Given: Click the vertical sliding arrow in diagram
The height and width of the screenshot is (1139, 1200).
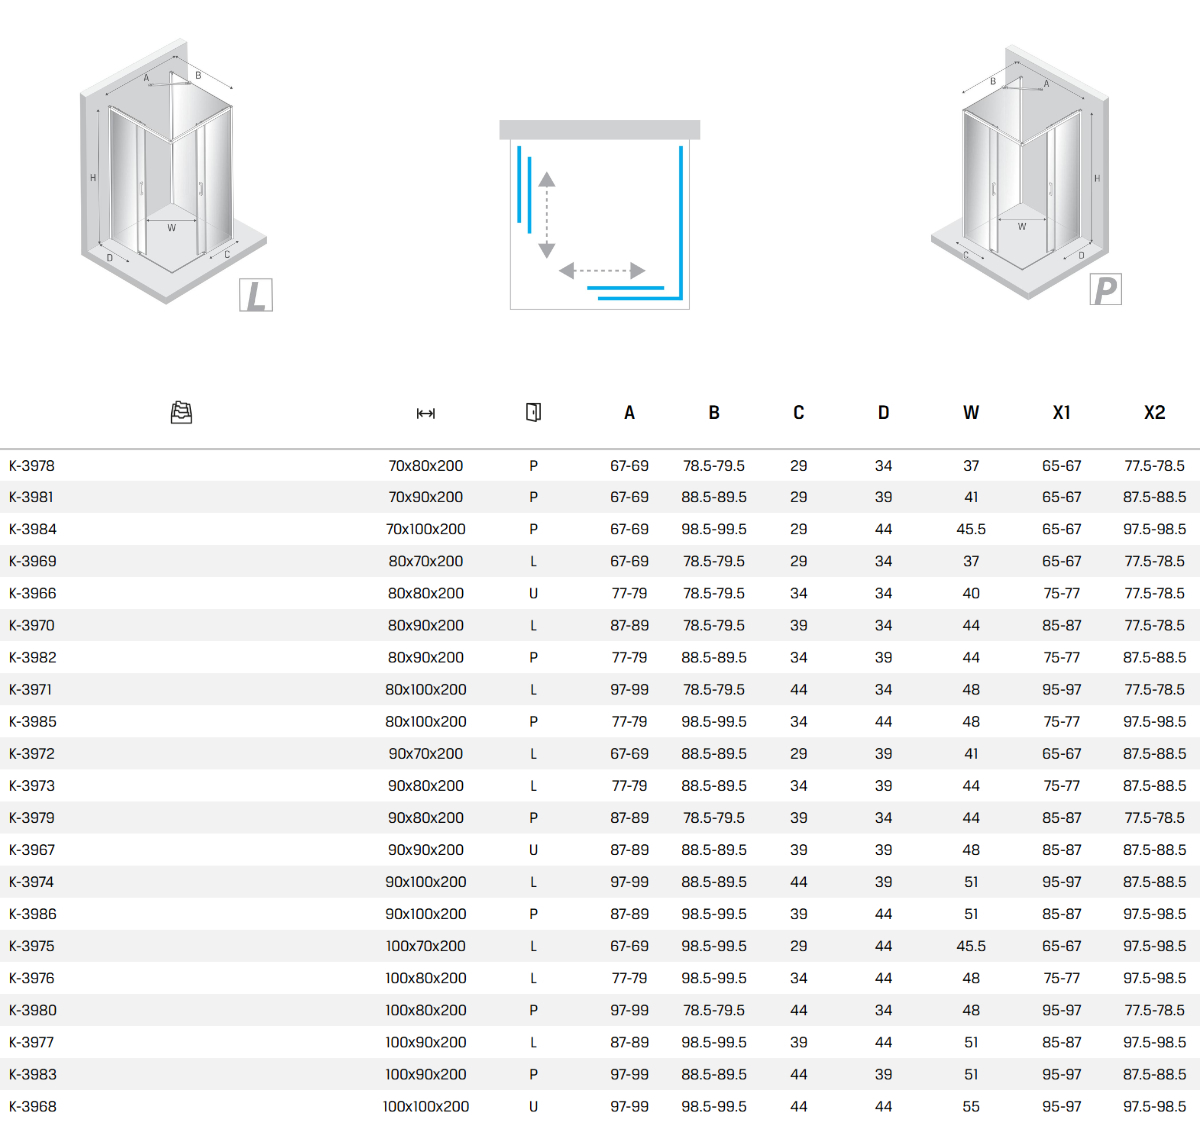Looking at the screenshot, I should [x=547, y=215].
